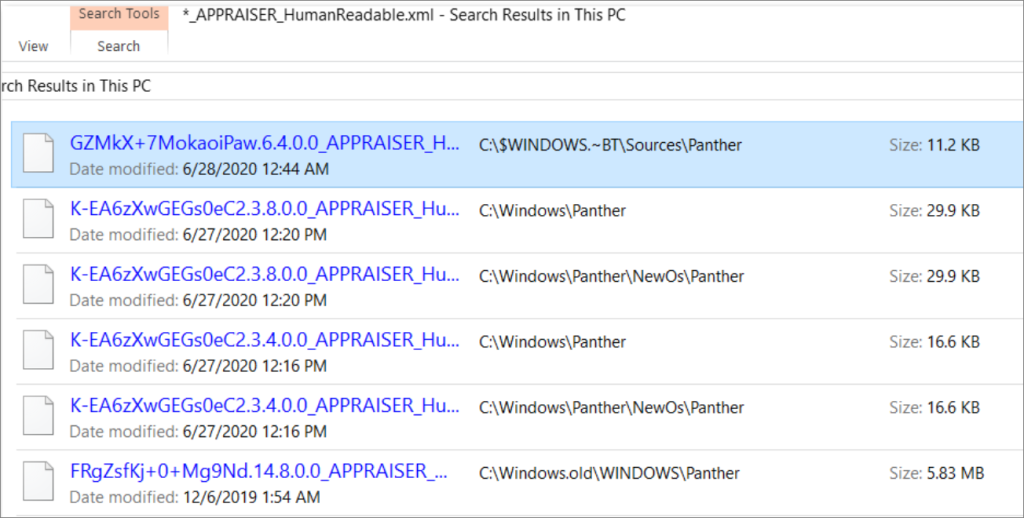Click the C:\$WINDOWS.~BT\Sources\Panther folder path
Screen dimensions: 1024x518
coord(610,145)
